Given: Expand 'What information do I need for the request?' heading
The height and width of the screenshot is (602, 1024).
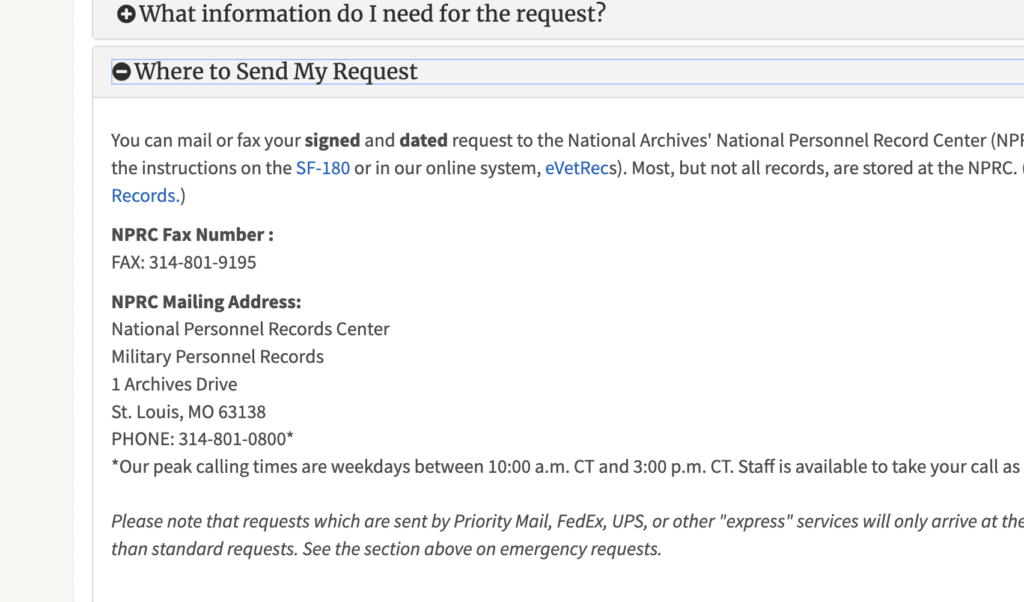Looking at the screenshot, I should coord(372,14).
